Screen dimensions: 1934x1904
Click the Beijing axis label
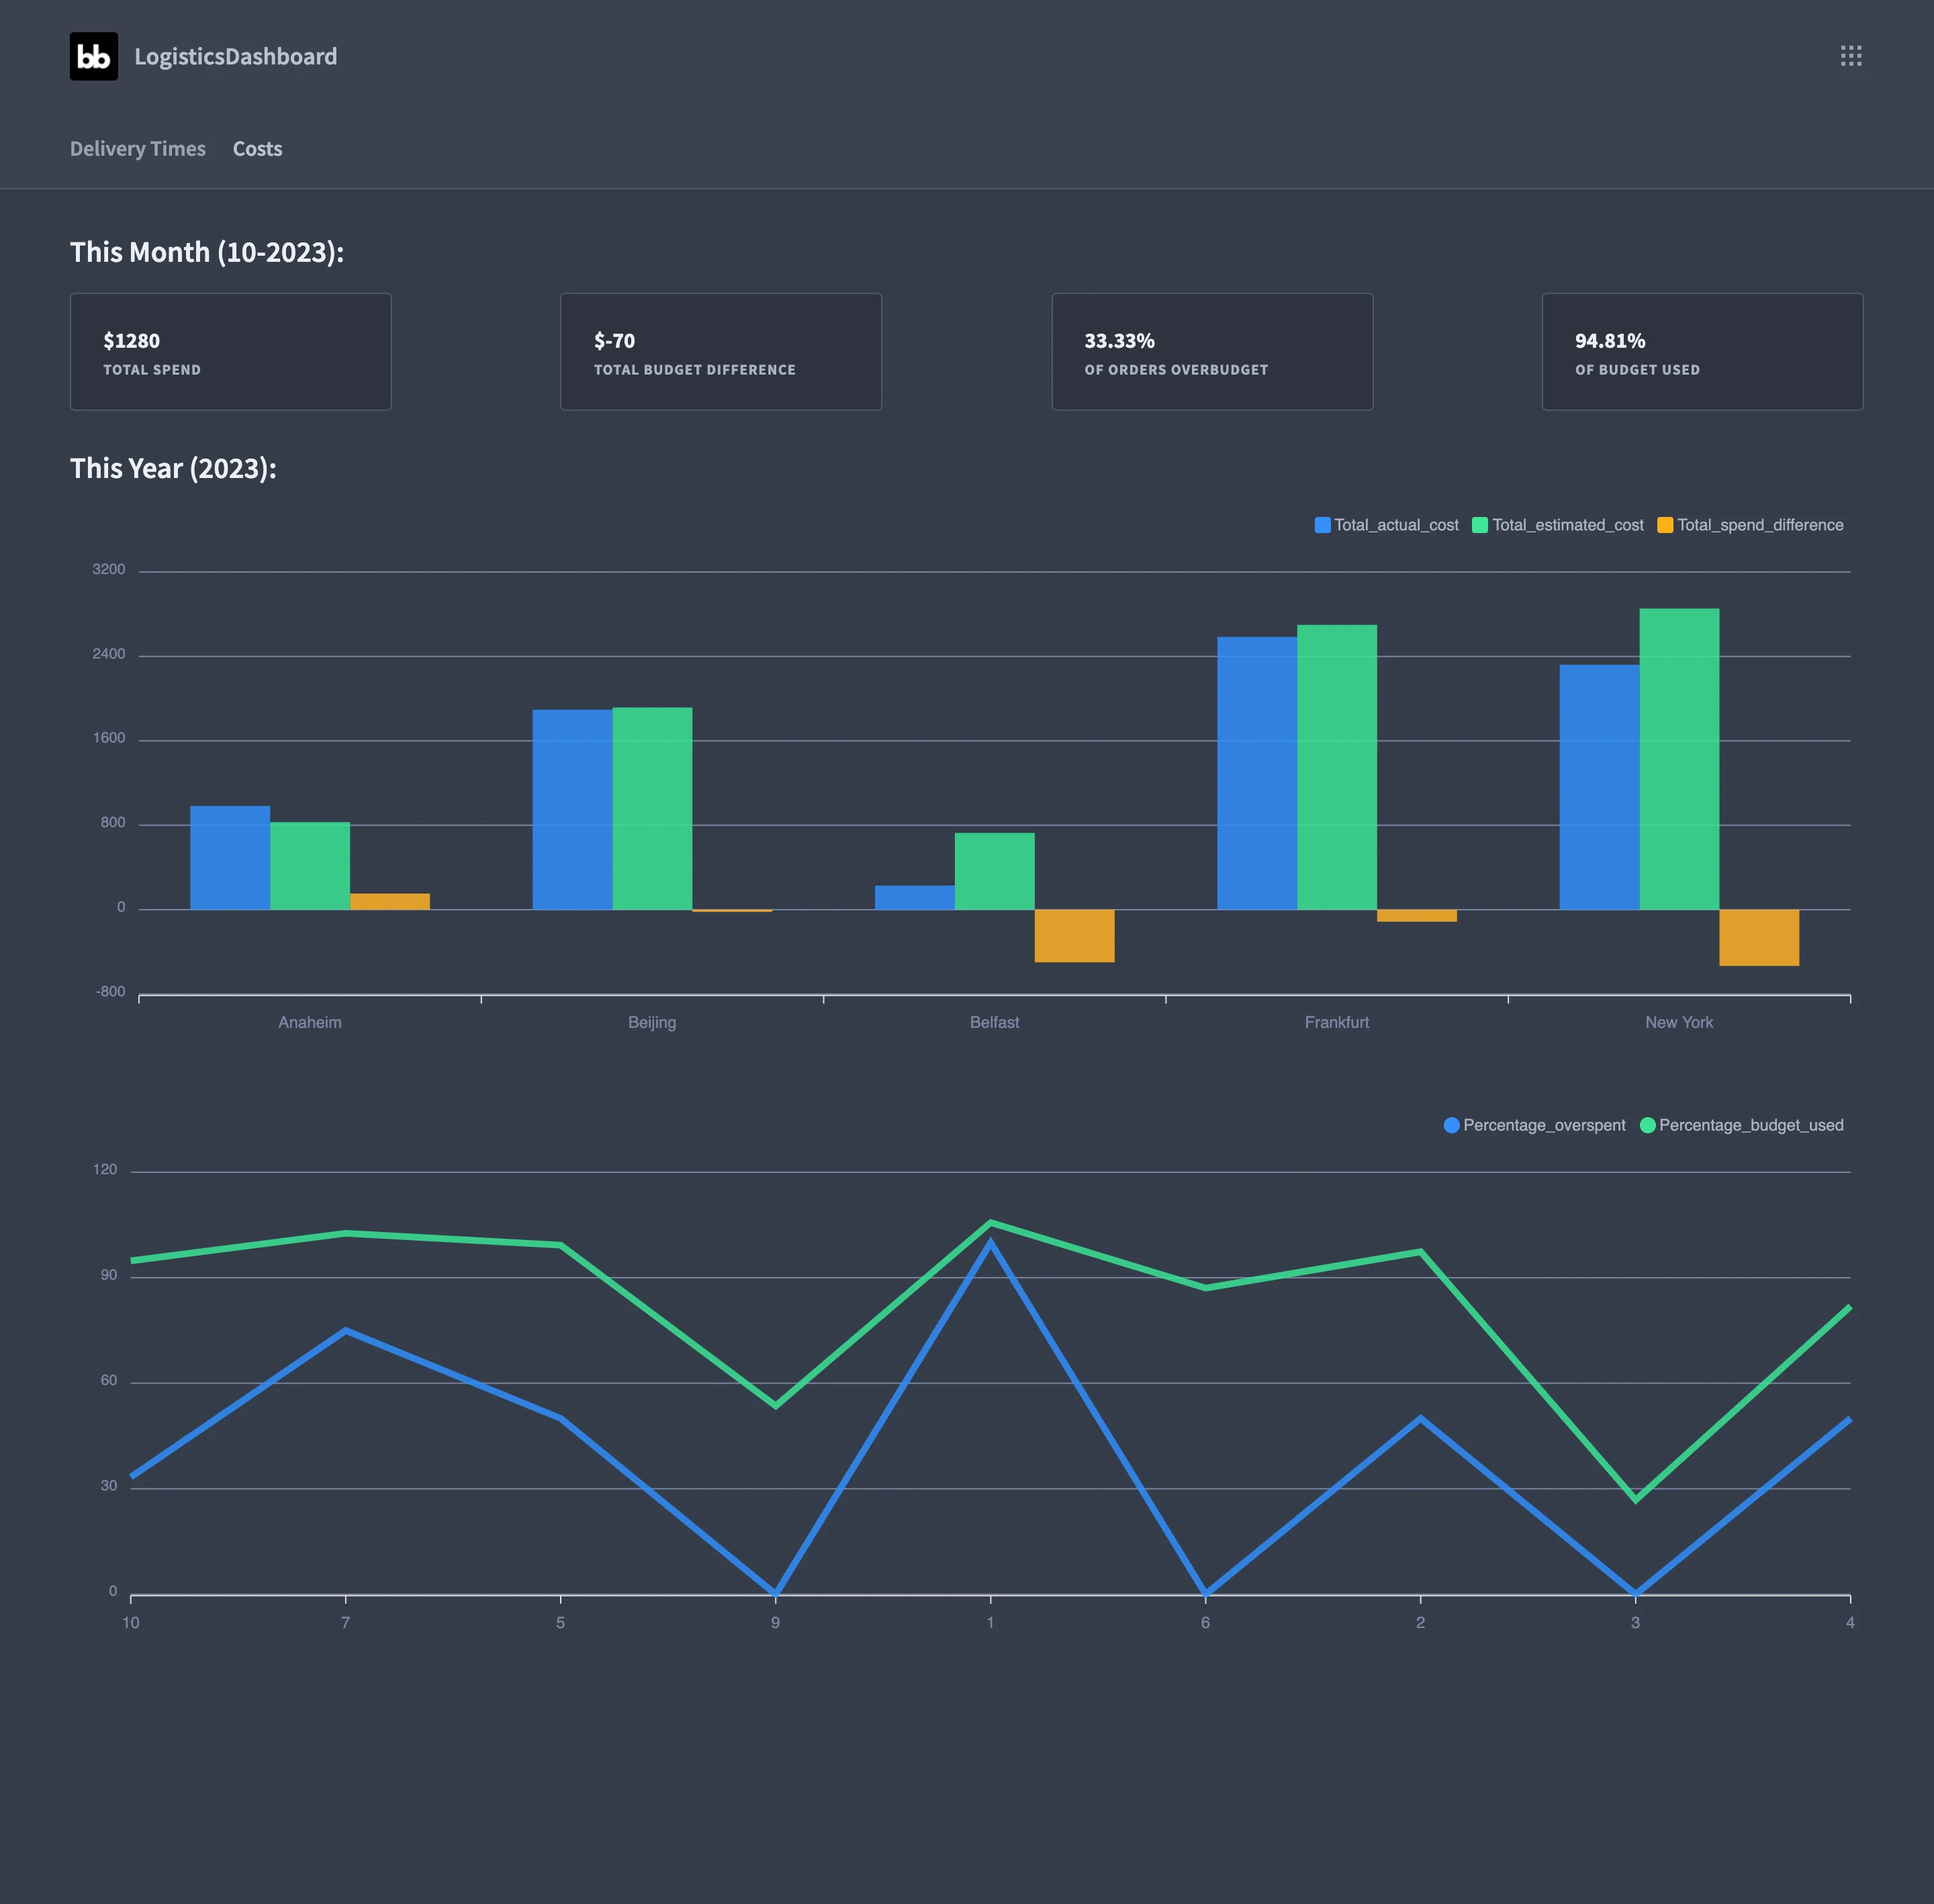click(652, 1022)
